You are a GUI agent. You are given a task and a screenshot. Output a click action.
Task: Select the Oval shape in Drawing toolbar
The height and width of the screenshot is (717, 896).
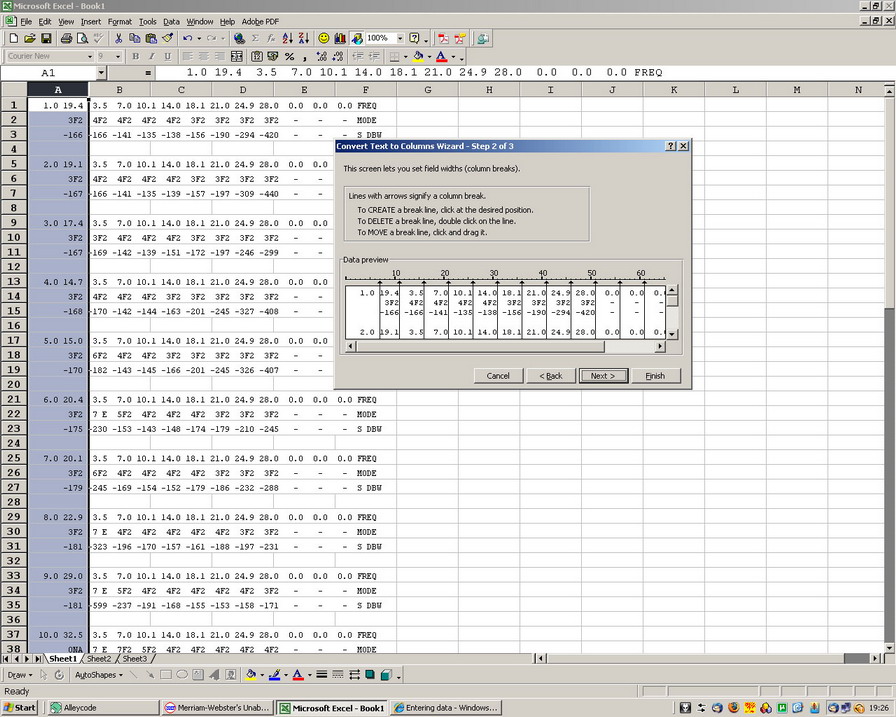coord(182,675)
